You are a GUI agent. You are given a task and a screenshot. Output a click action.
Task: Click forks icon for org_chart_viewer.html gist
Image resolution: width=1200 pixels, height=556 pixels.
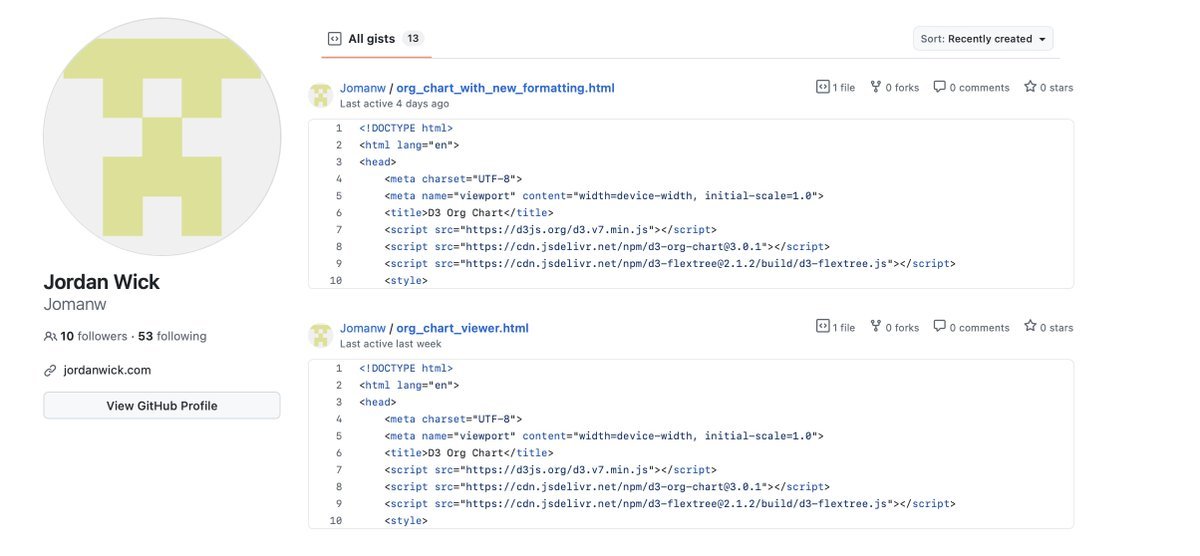tap(876, 326)
